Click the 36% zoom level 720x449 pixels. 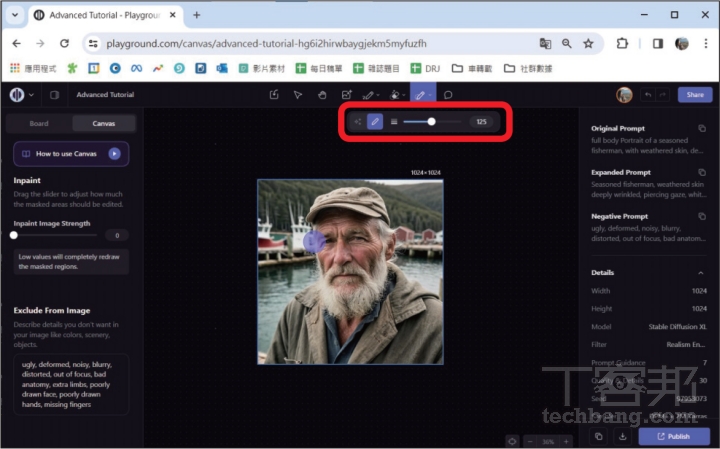[548, 441]
